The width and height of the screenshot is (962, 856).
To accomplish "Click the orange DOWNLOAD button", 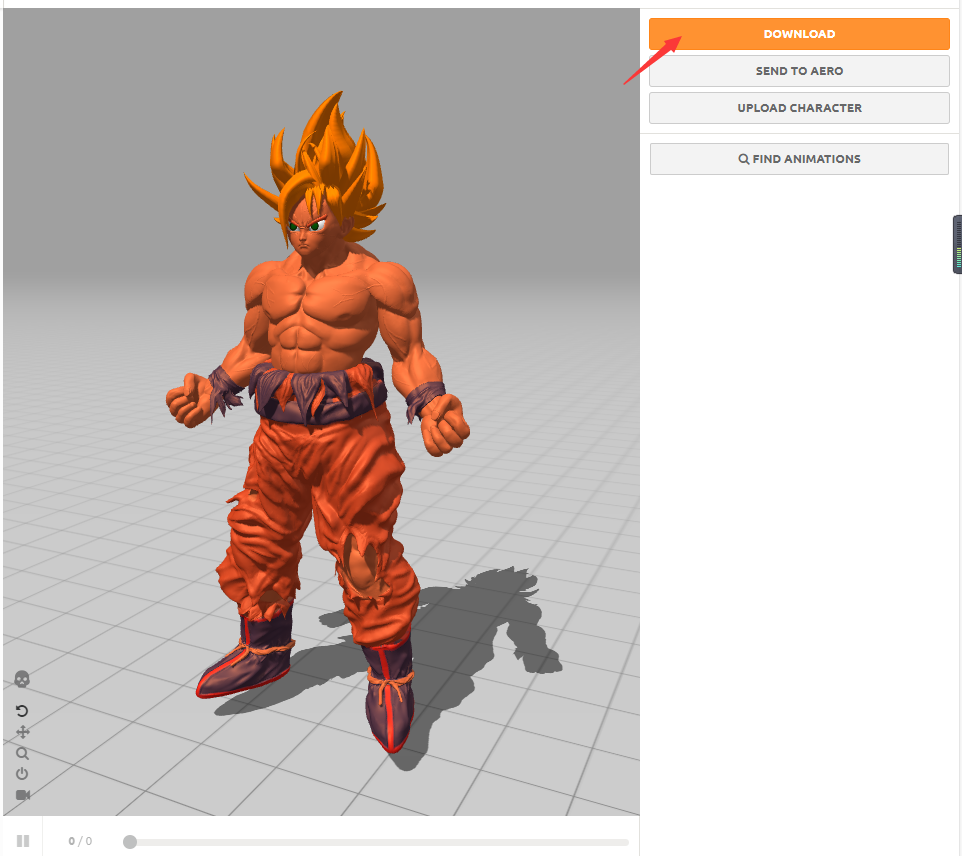I will (x=799, y=34).
